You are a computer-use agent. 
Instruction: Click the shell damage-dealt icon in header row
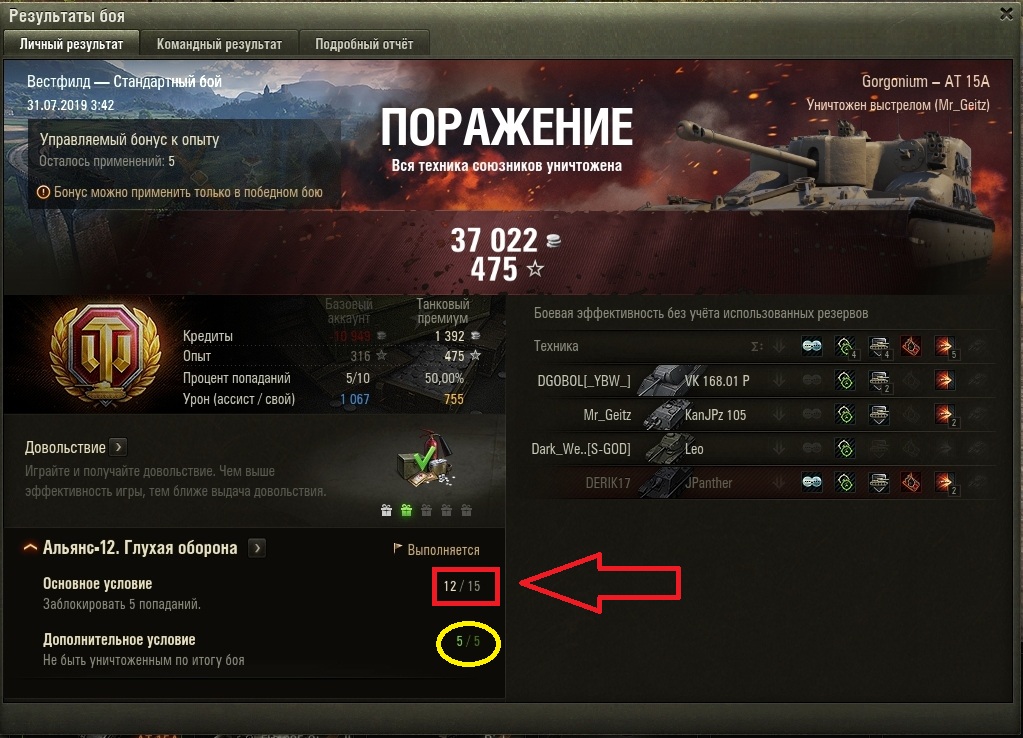point(945,346)
